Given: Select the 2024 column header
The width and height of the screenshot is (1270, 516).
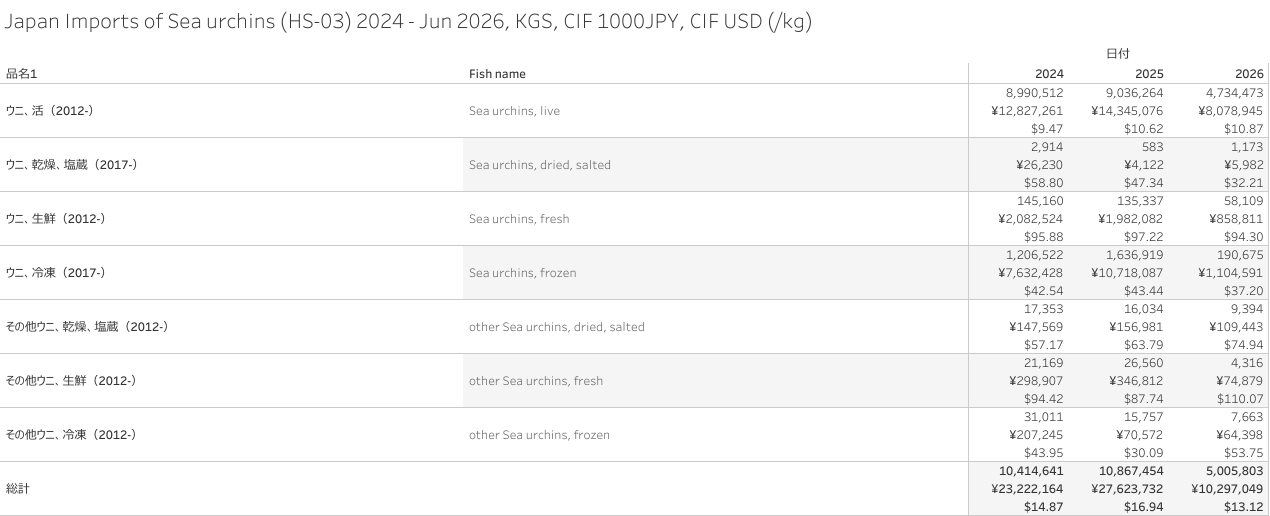Looking at the screenshot, I should point(1049,74).
